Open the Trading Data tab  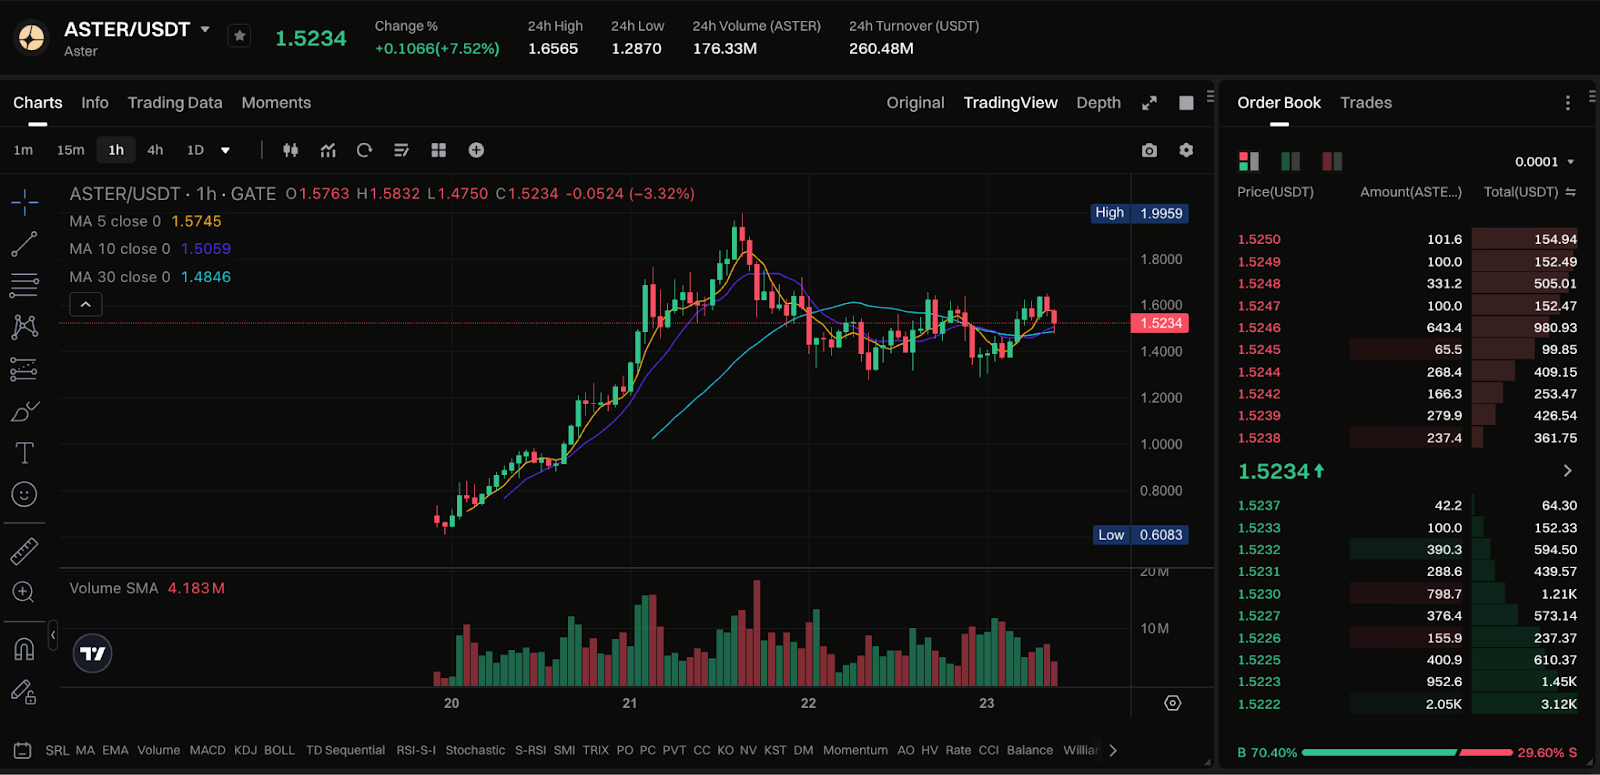(175, 103)
